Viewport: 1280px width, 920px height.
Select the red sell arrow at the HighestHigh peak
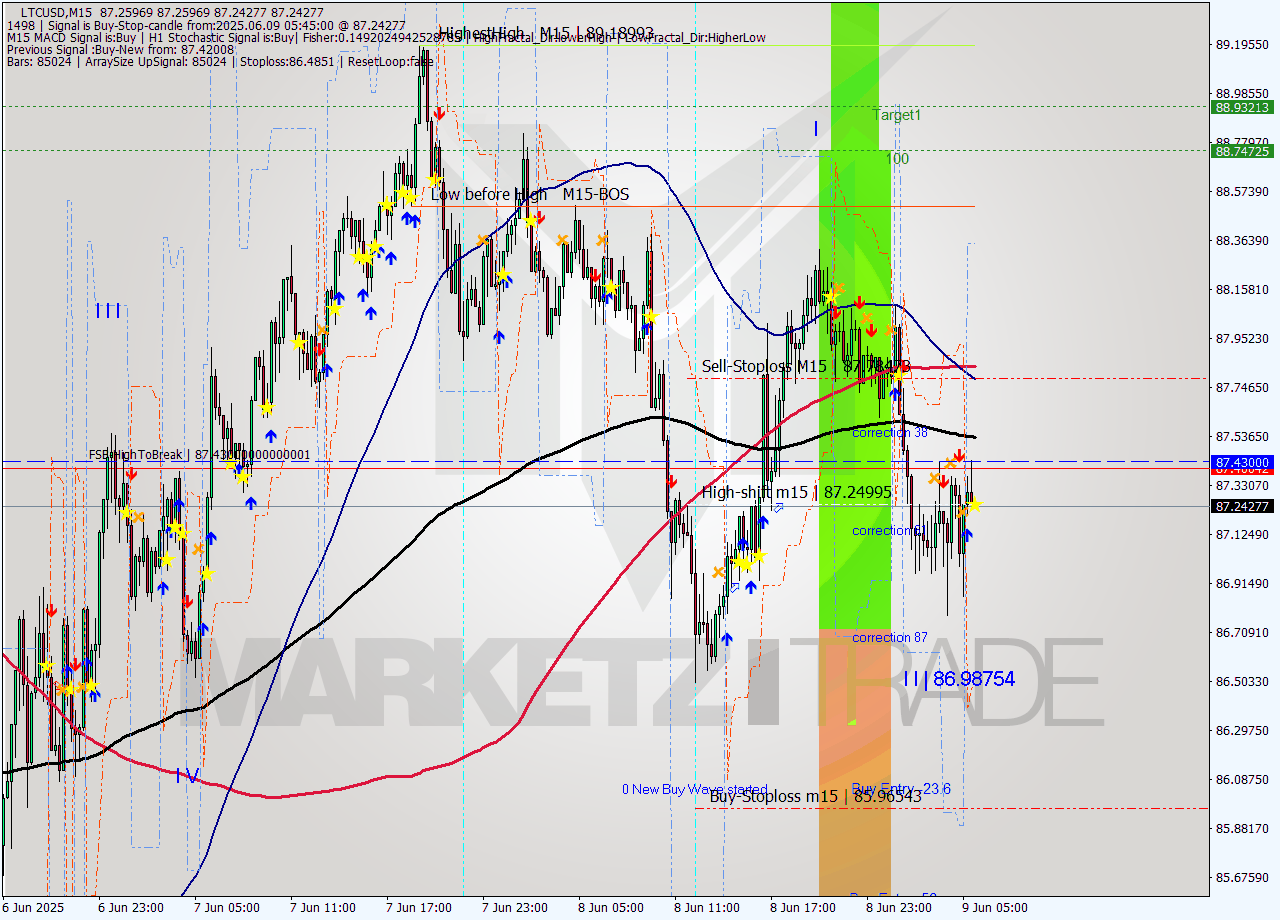pos(440,113)
